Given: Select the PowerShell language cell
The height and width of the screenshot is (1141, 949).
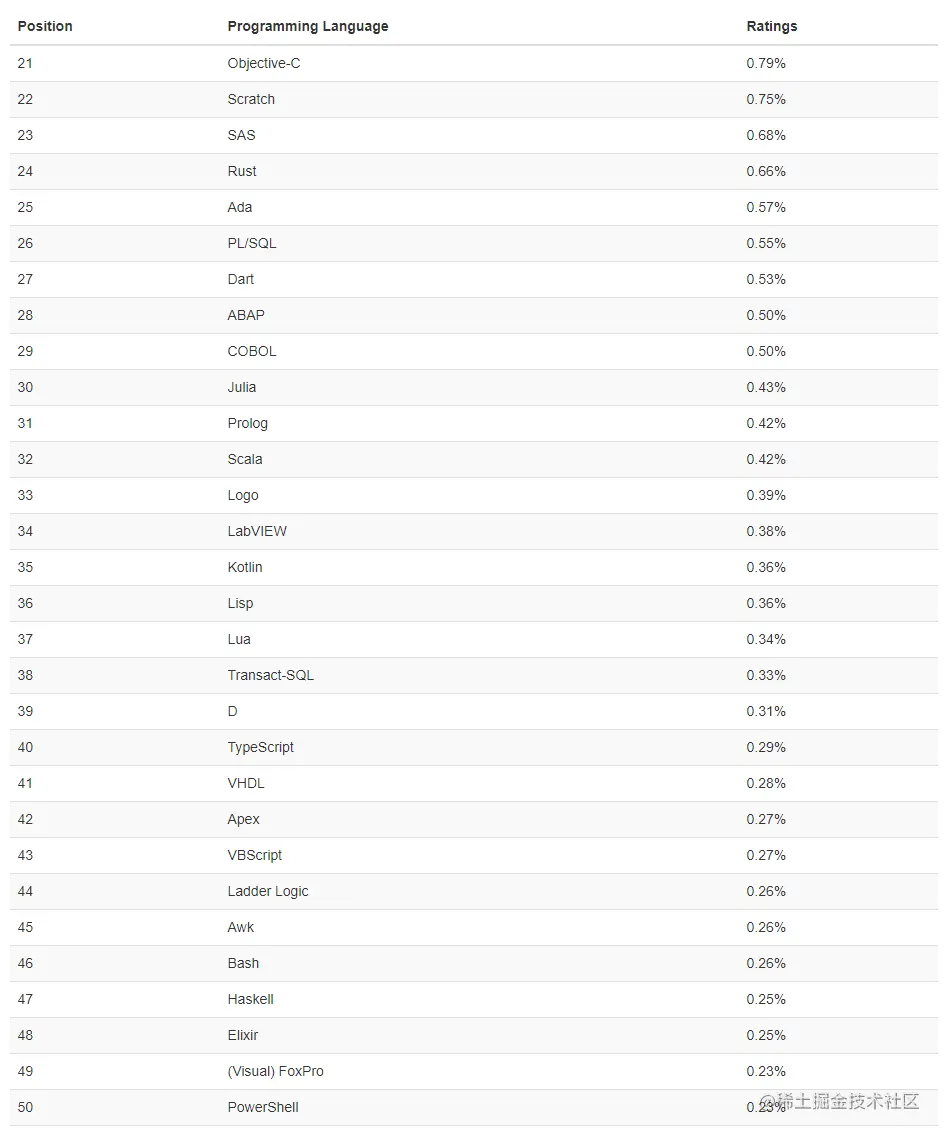Looking at the screenshot, I should click(x=262, y=1107).
